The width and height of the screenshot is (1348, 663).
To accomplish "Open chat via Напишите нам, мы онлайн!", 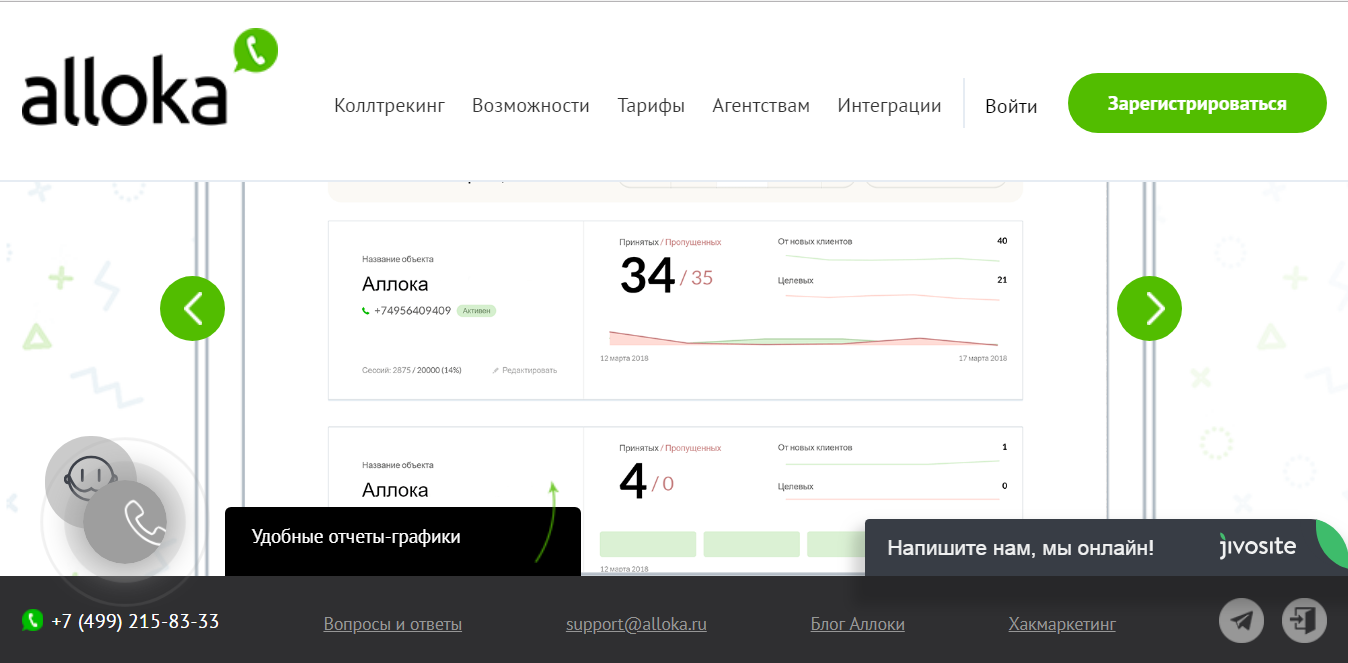I will click(1020, 547).
